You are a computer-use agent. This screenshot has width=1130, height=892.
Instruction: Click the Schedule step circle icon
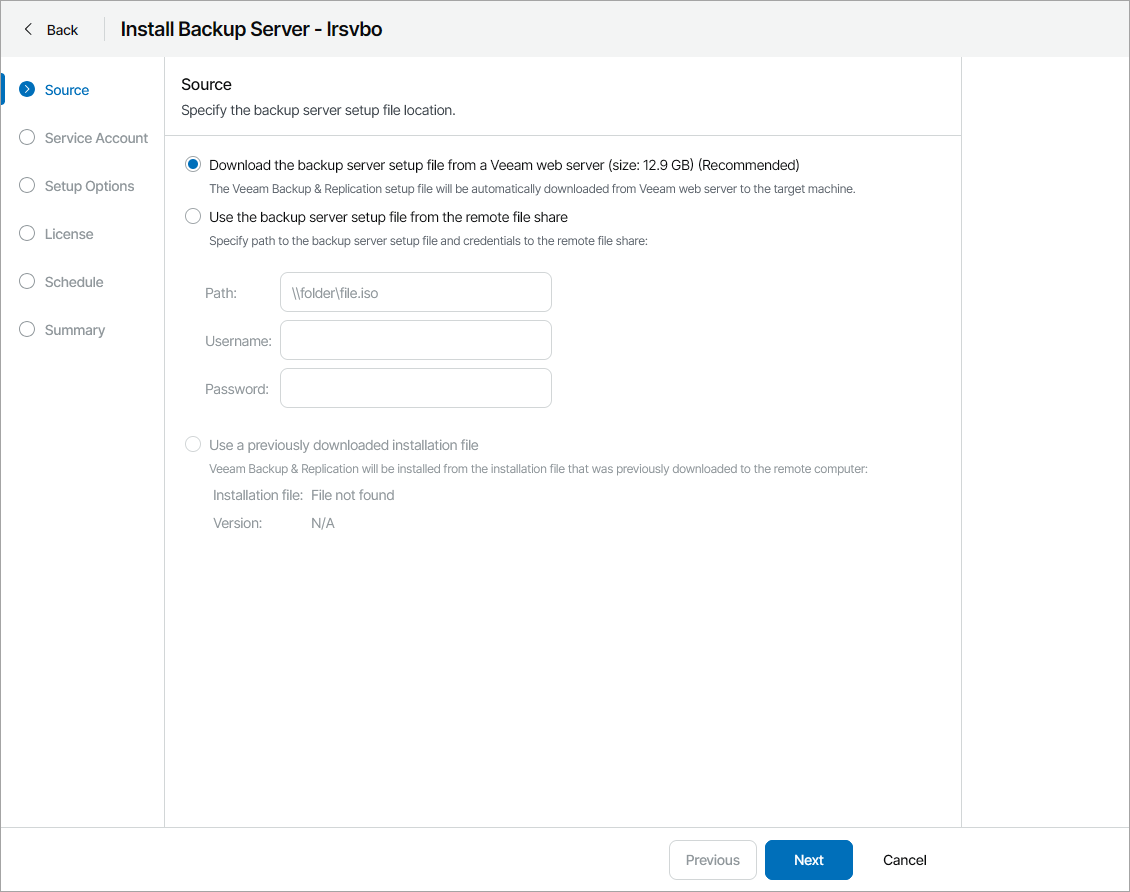[26, 281]
